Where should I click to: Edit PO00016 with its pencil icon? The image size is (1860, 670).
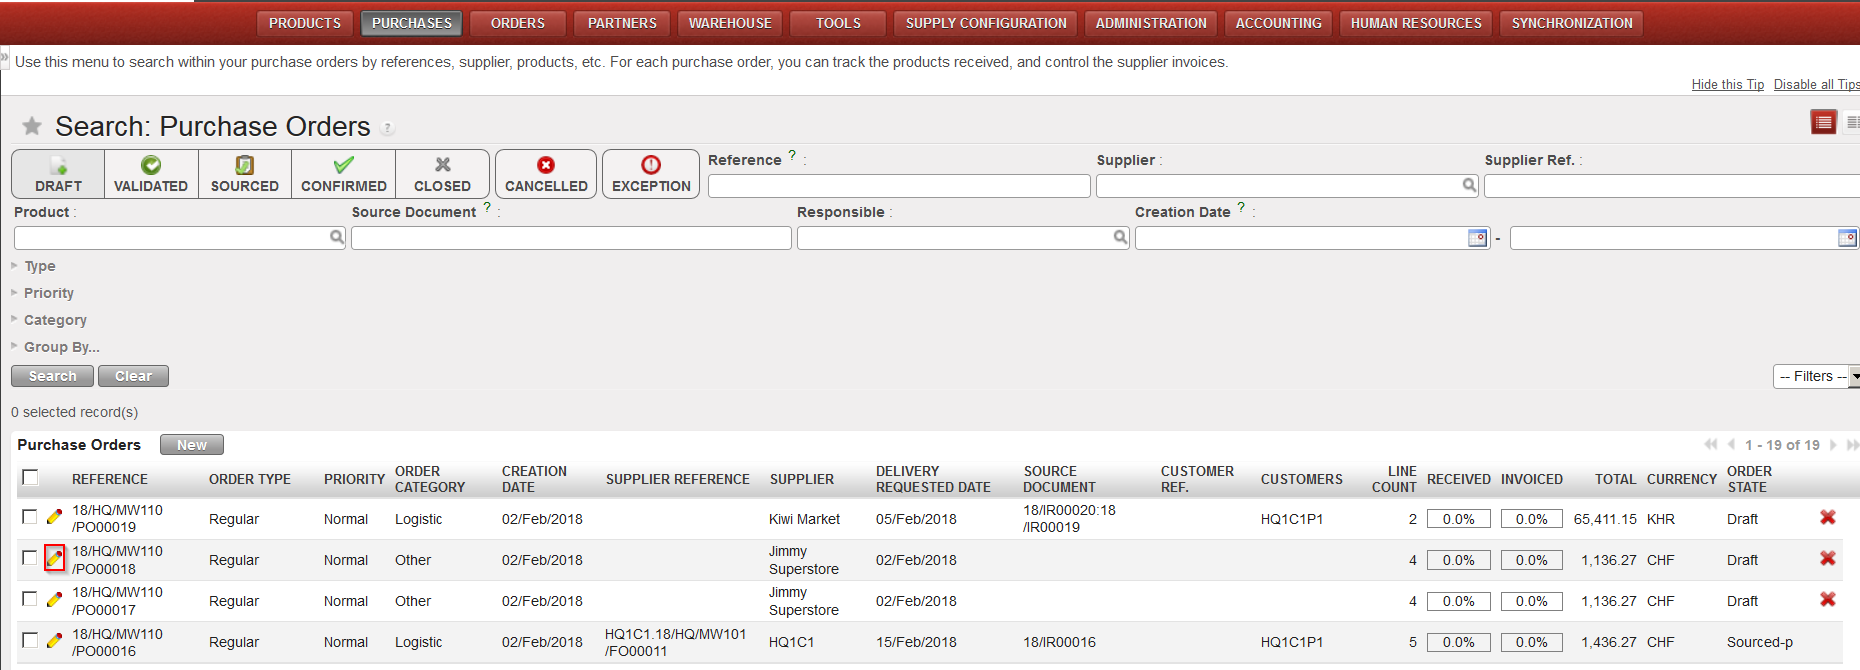pos(55,640)
